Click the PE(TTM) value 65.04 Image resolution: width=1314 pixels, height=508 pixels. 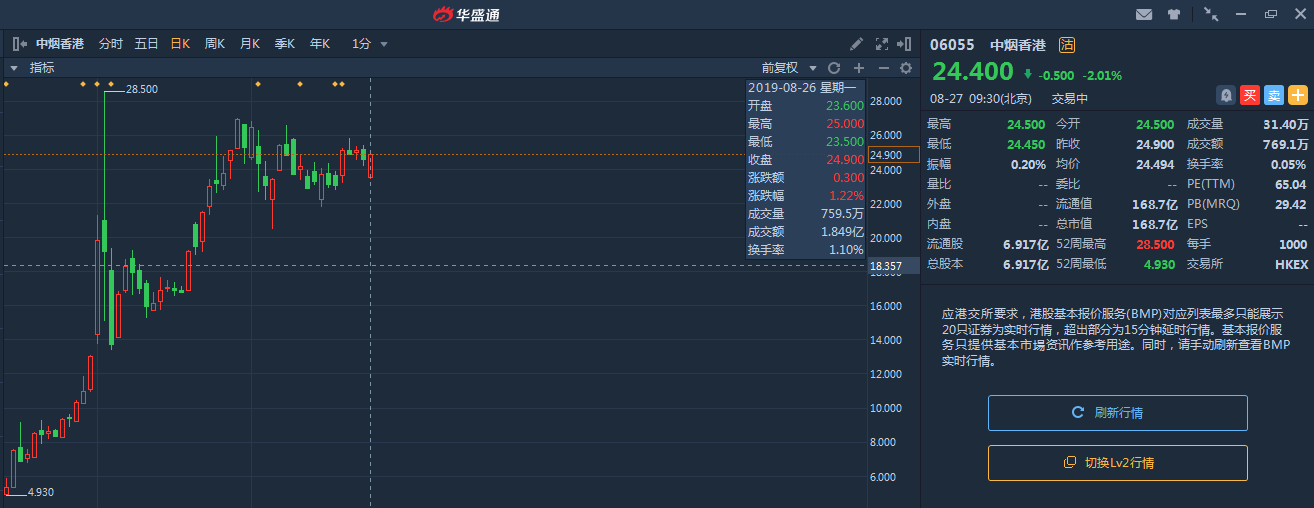coord(1290,184)
